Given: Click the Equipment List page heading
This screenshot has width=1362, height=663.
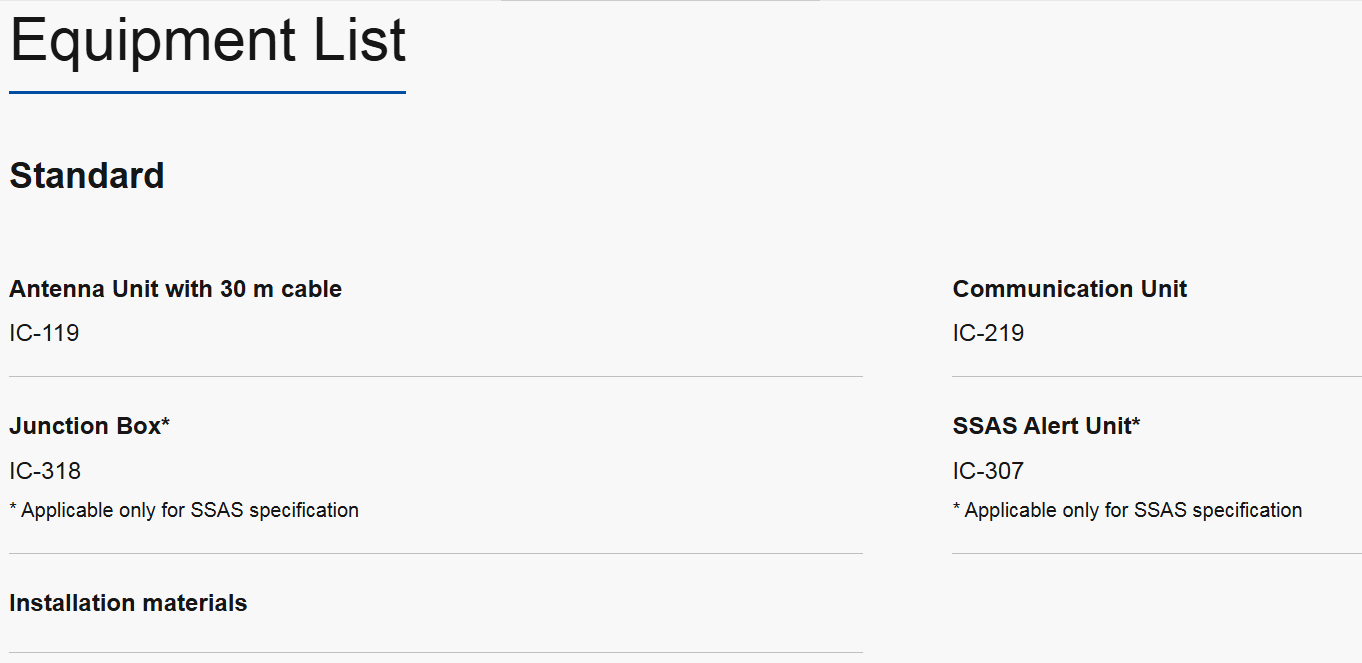Looking at the screenshot, I should (207, 41).
